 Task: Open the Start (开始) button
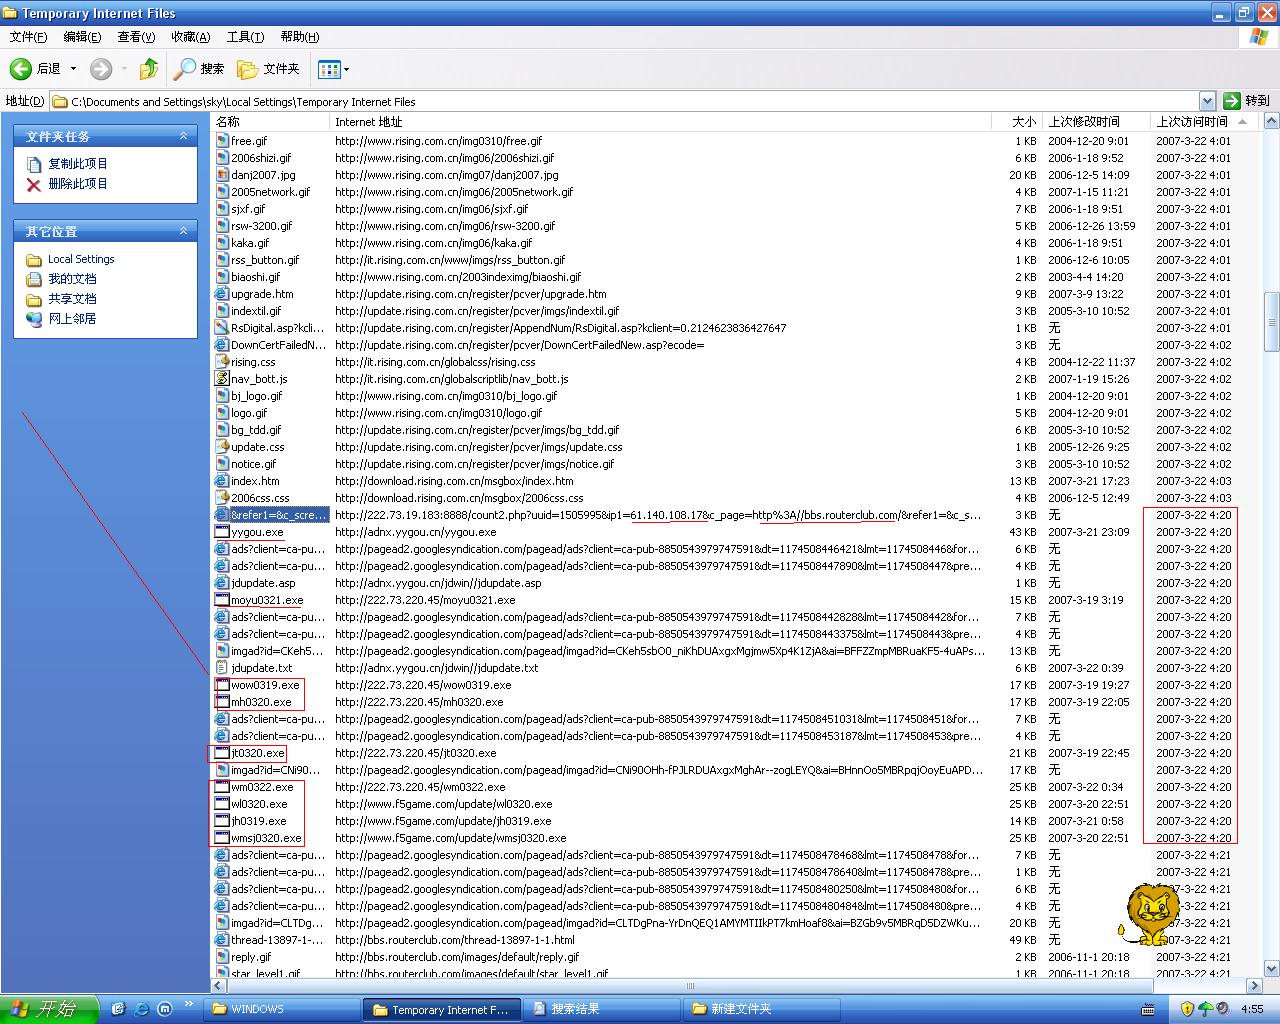49,1009
